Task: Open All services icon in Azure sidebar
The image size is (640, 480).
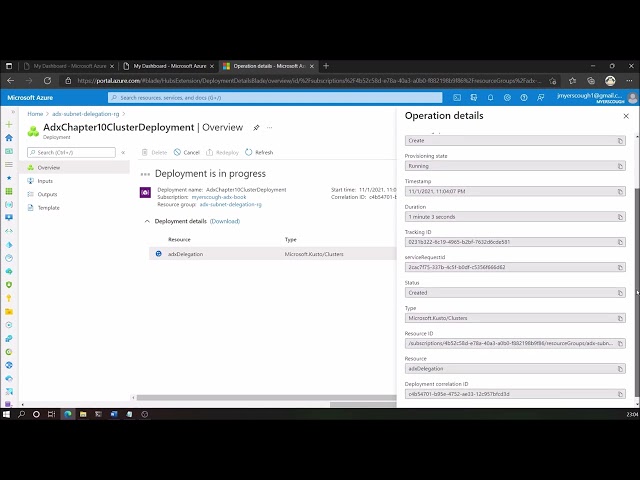Action: pyautogui.click(x=9, y=164)
